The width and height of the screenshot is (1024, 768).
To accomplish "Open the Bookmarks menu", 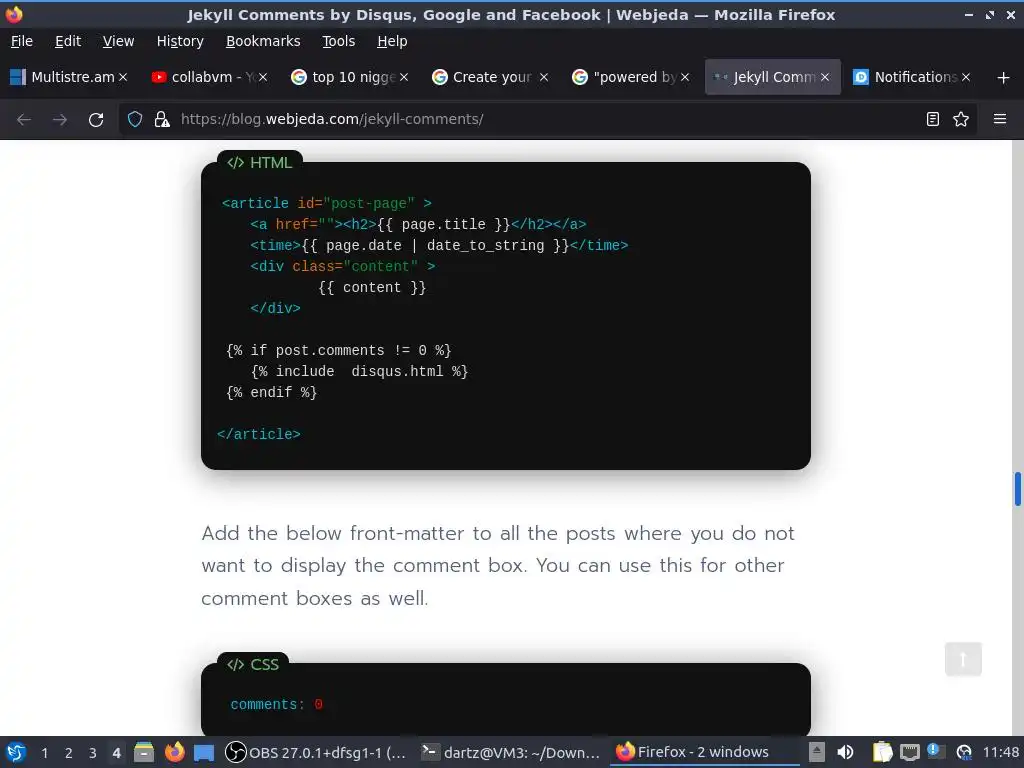I will [x=263, y=41].
